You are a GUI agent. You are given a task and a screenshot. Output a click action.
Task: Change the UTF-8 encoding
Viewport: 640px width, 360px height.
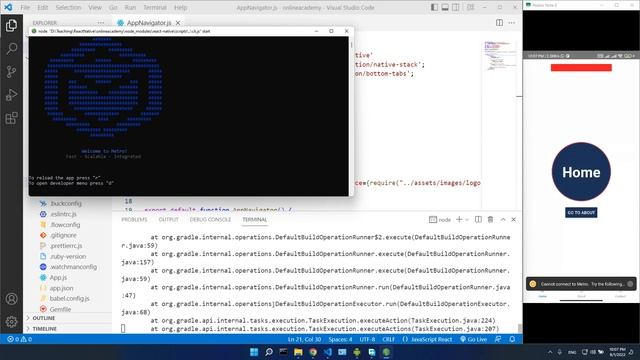[367, 339]
